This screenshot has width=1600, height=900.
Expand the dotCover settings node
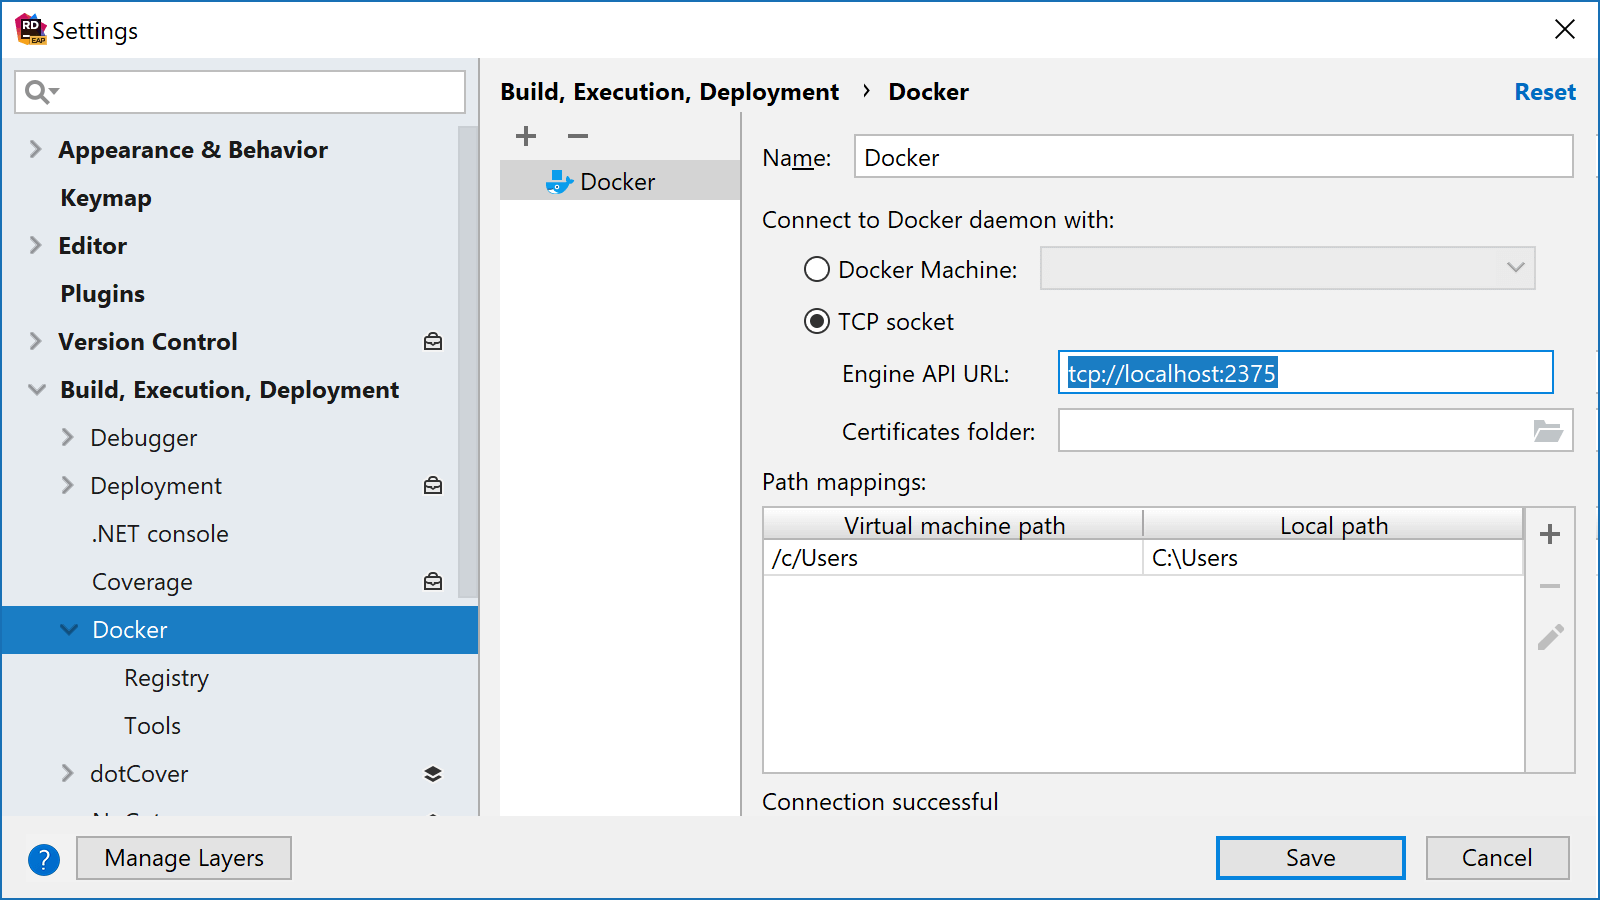pyautogui.click(x=67, y=774)
